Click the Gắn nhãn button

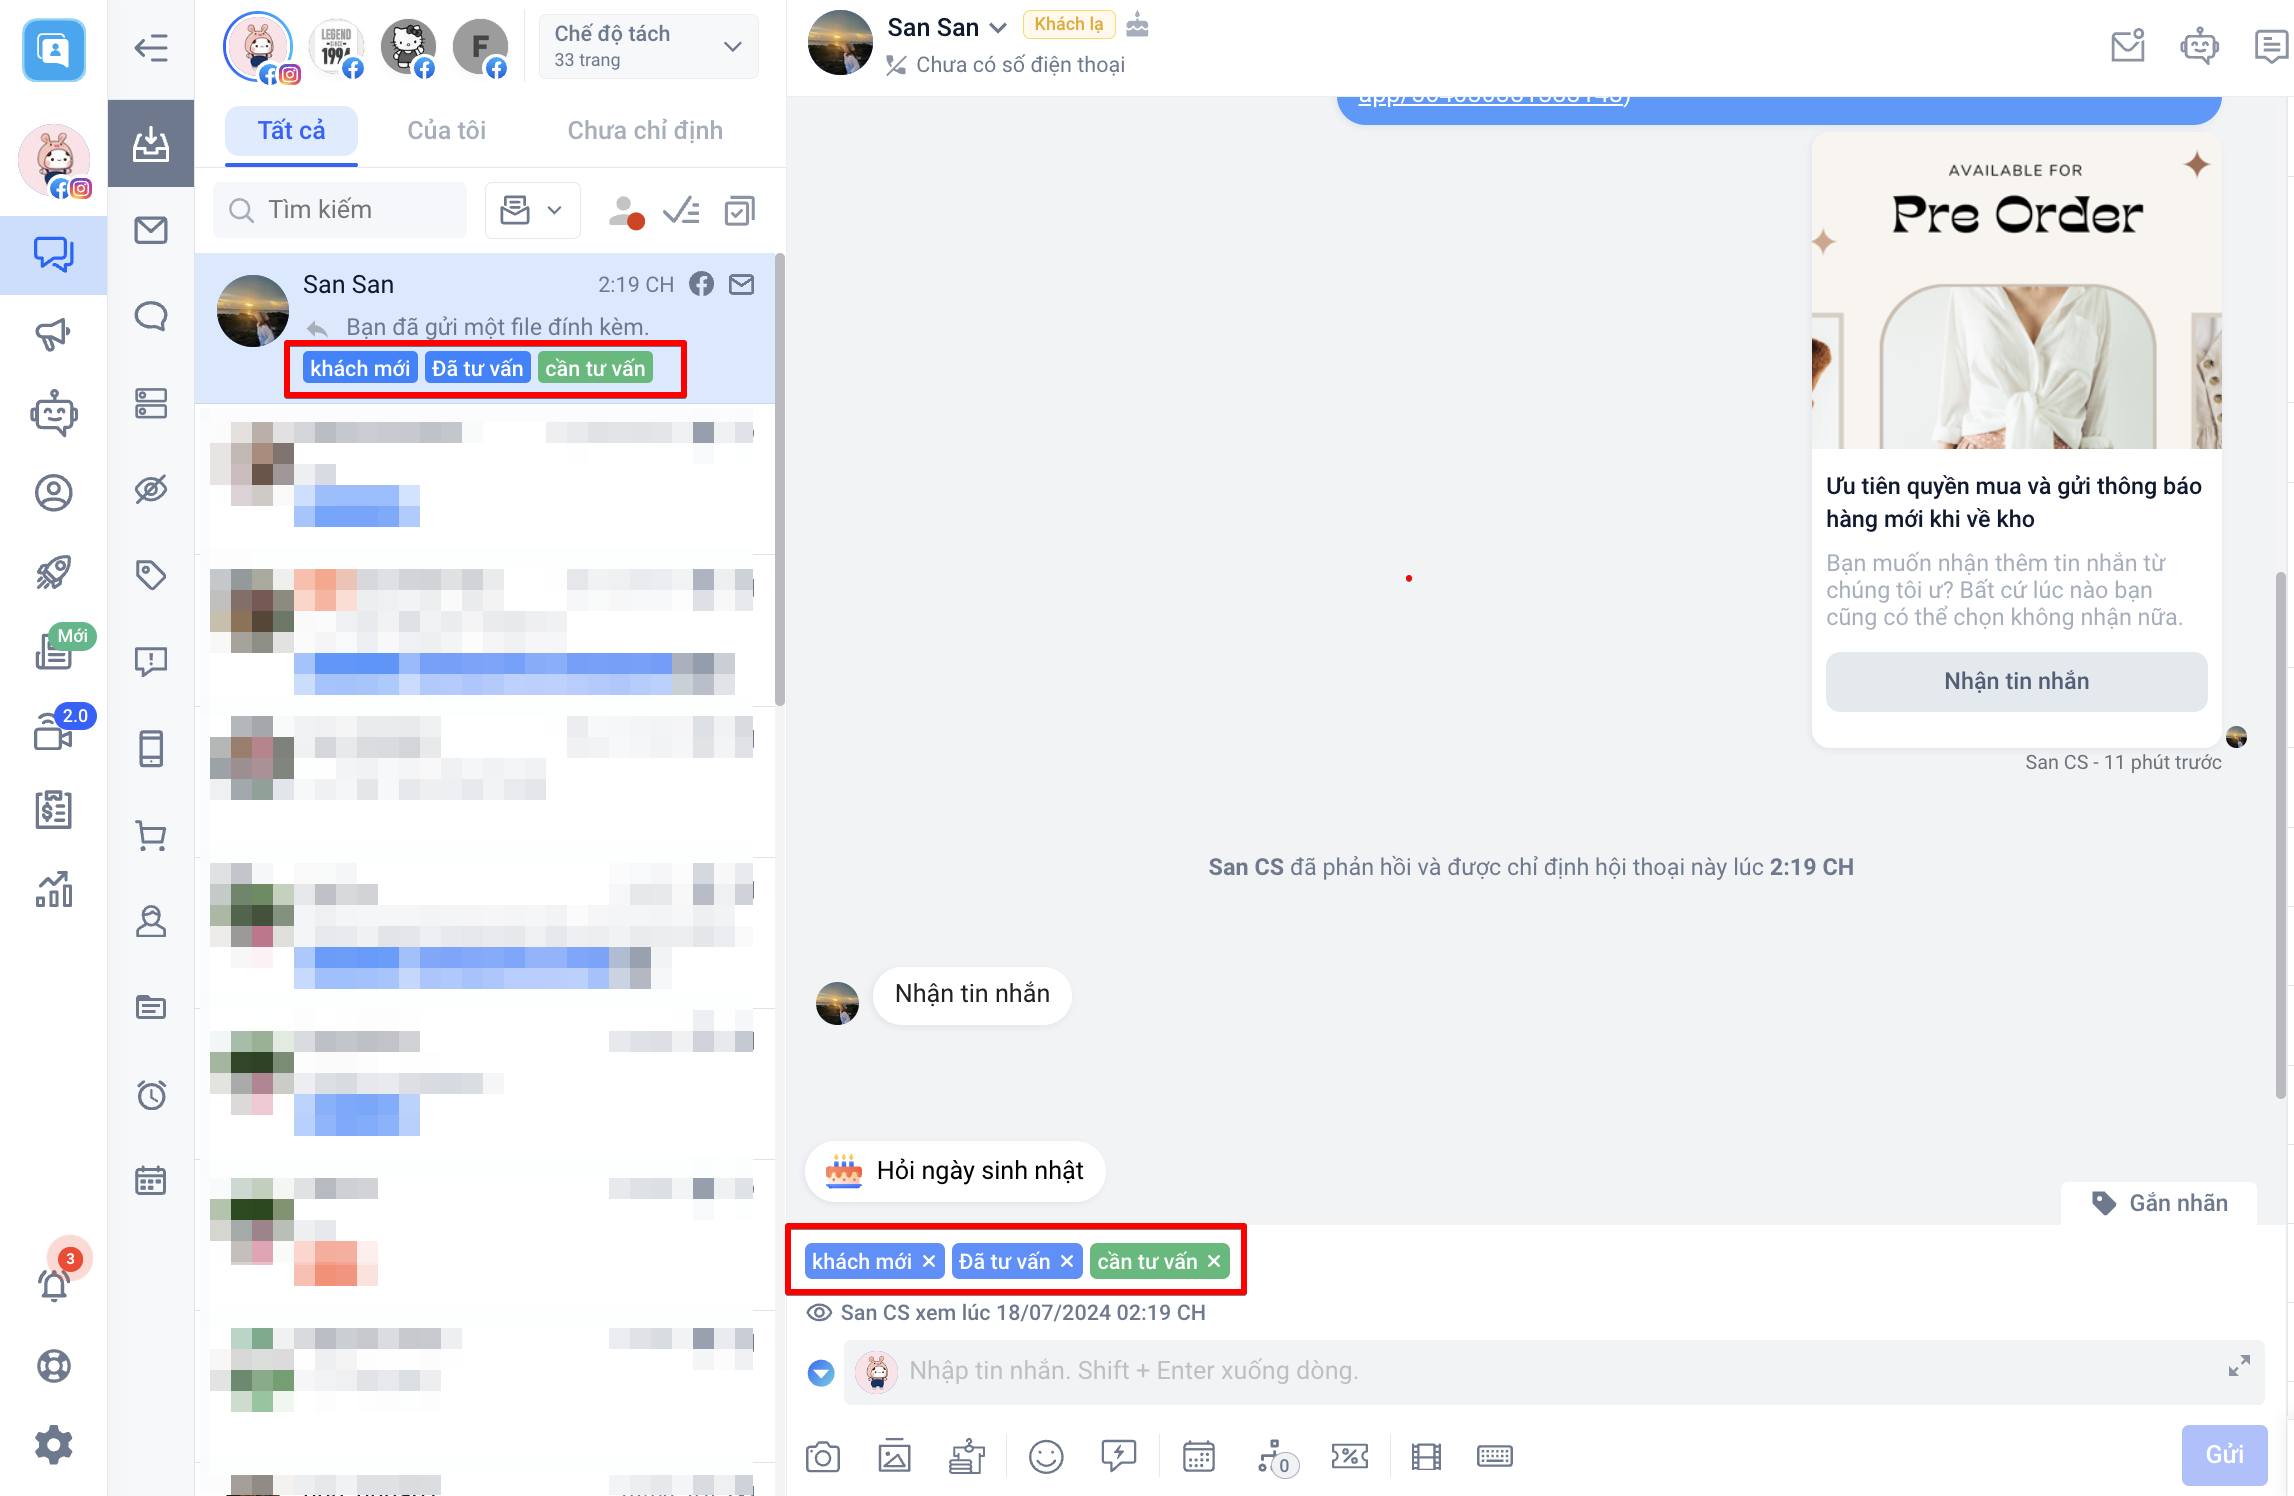2160,1203
